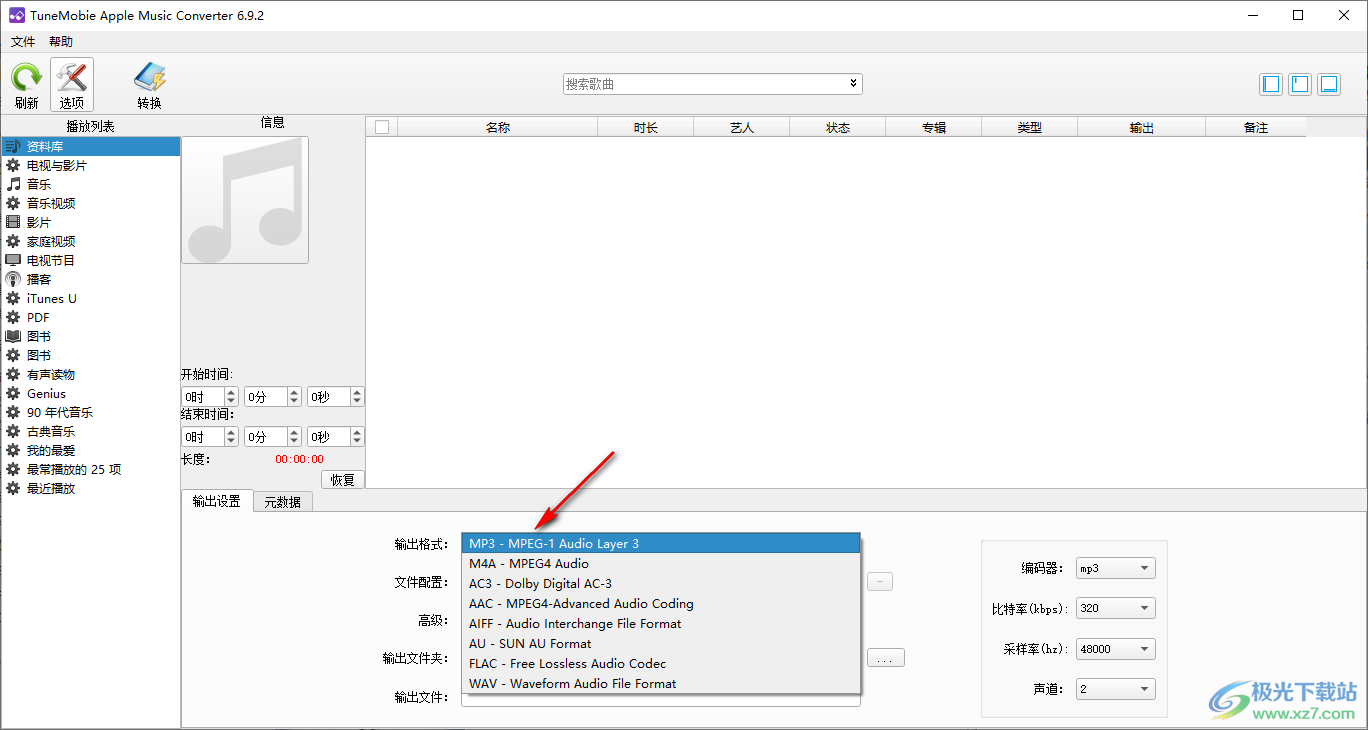Open the 我的最爱 playlist

coord(91,450)
